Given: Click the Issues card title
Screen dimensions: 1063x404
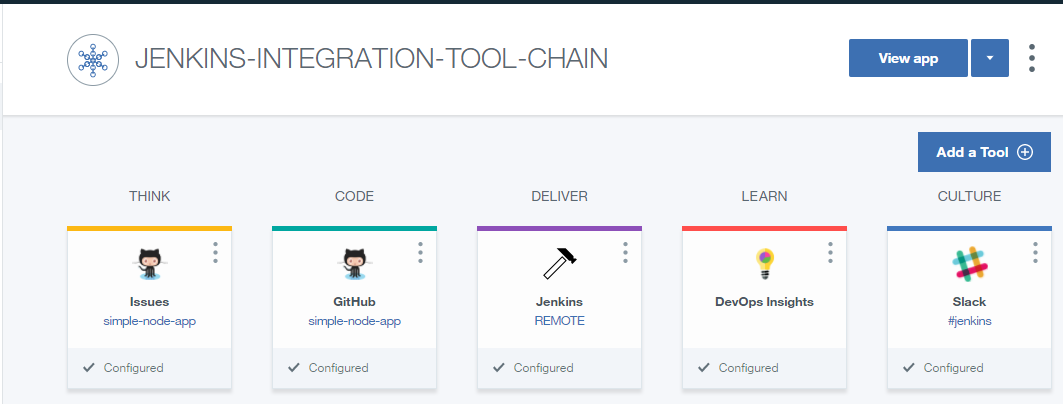Looking at the screenshot, I should coord(150,302).
